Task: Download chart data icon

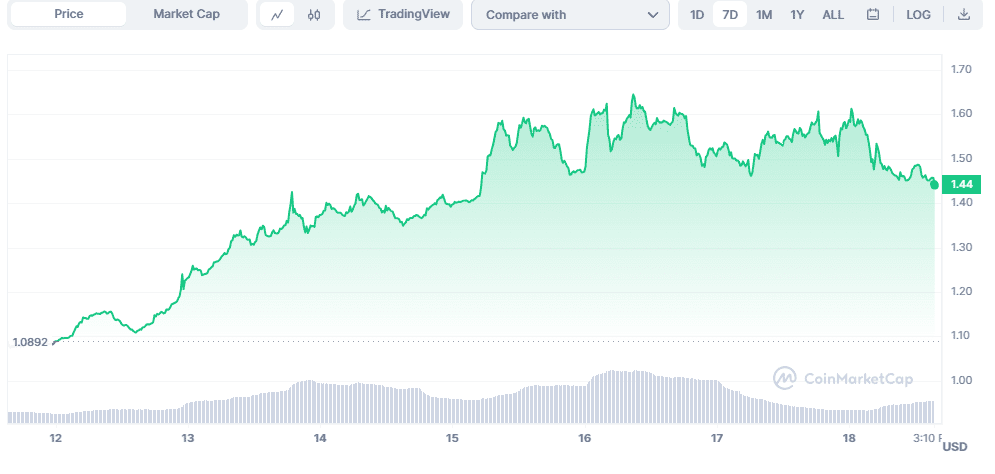Action: tap(964, 15)
